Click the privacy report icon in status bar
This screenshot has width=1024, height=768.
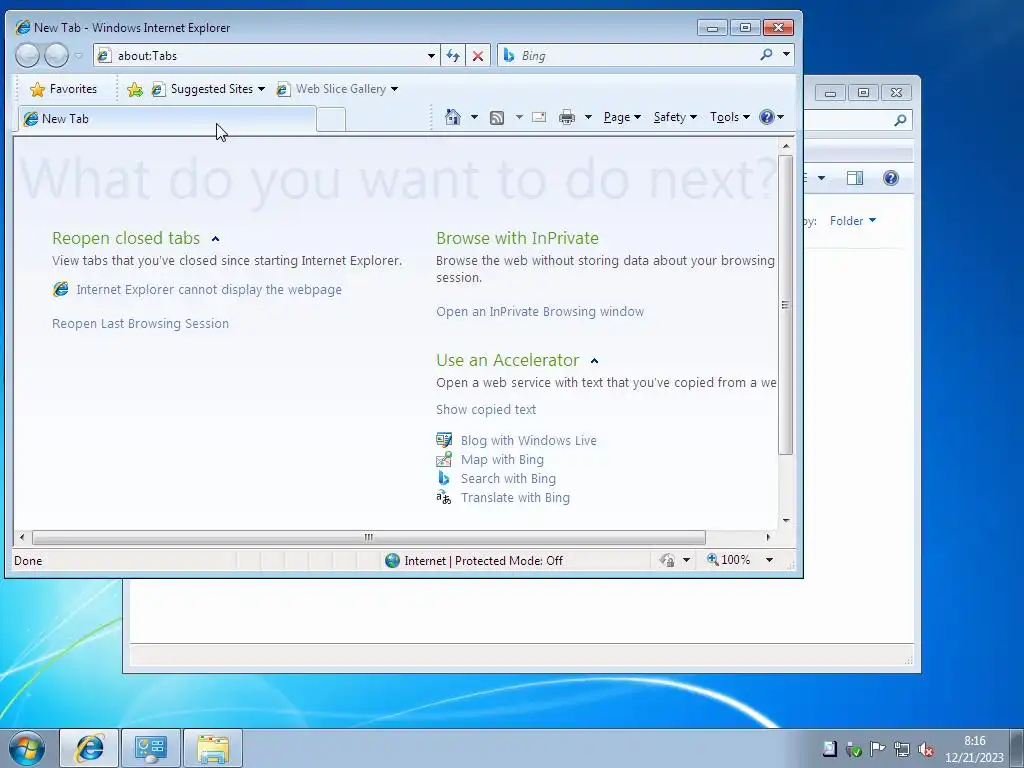pos(667,560)
